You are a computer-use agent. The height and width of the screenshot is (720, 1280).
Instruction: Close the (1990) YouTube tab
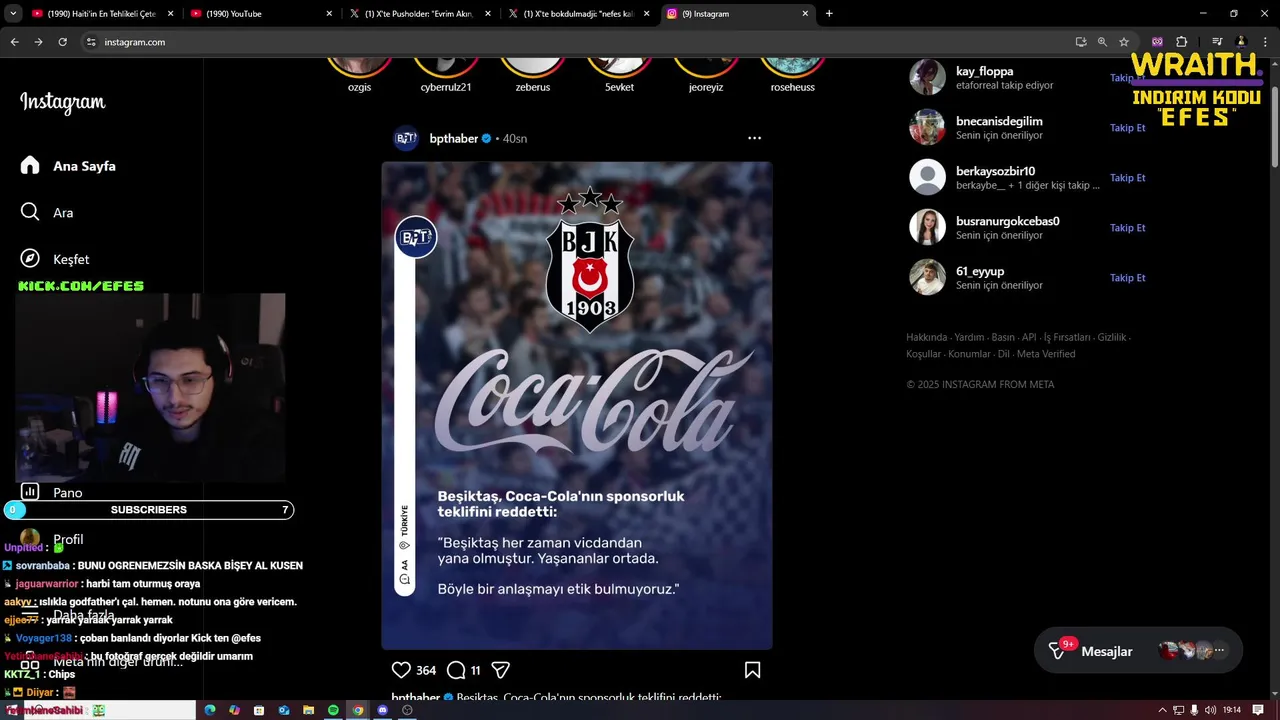(x=329, y=14)
